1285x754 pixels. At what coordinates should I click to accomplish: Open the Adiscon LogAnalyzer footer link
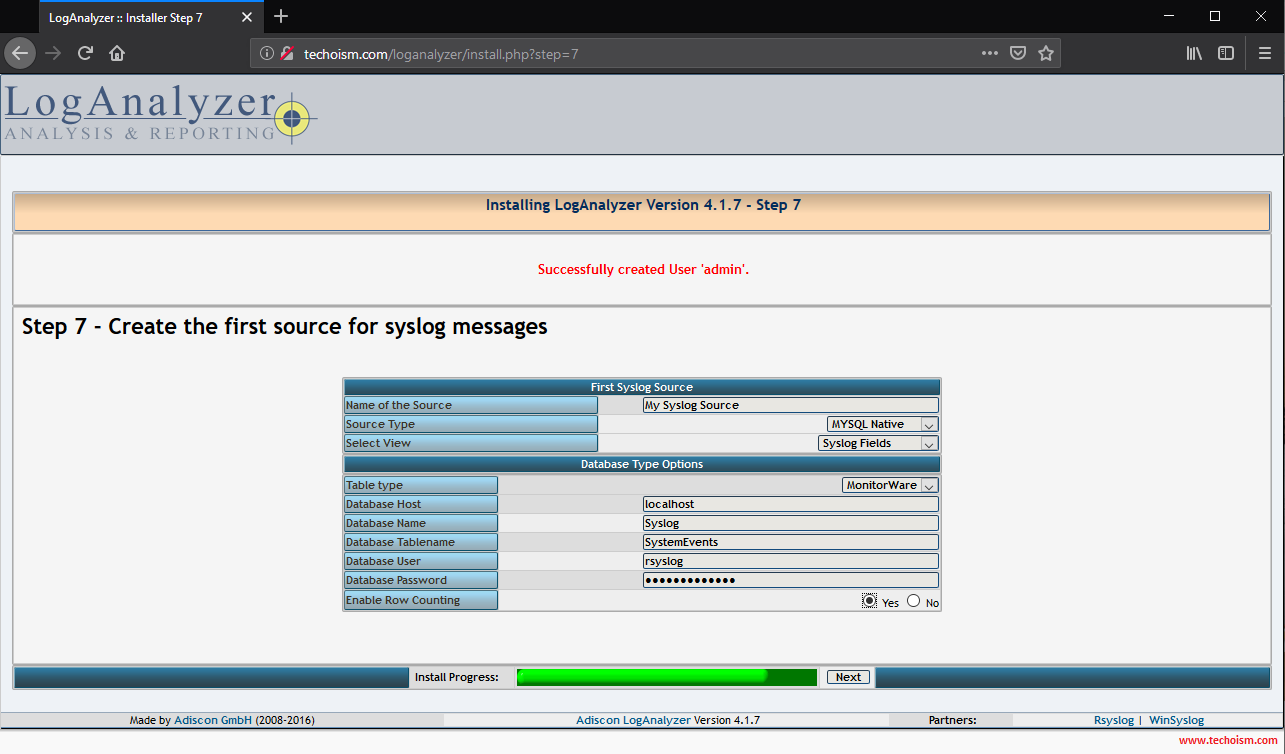(x=633, y=720)
